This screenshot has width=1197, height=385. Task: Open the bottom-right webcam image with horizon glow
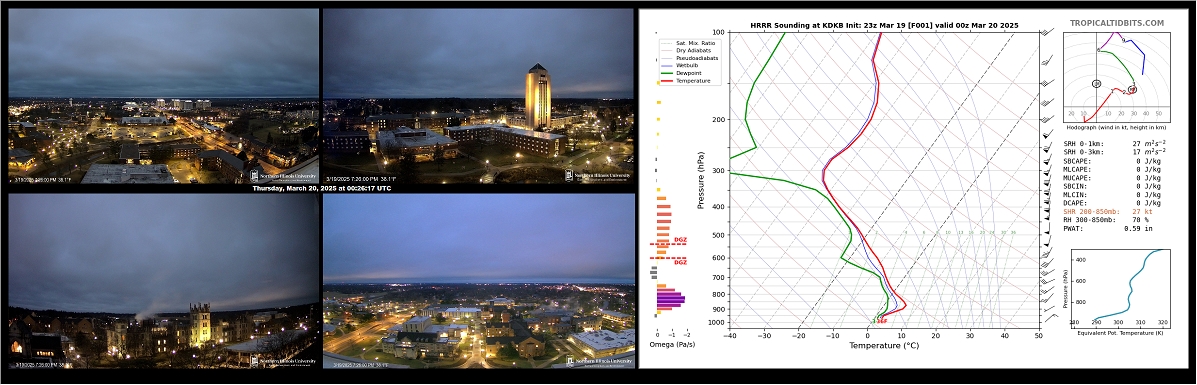coord(479,281)
